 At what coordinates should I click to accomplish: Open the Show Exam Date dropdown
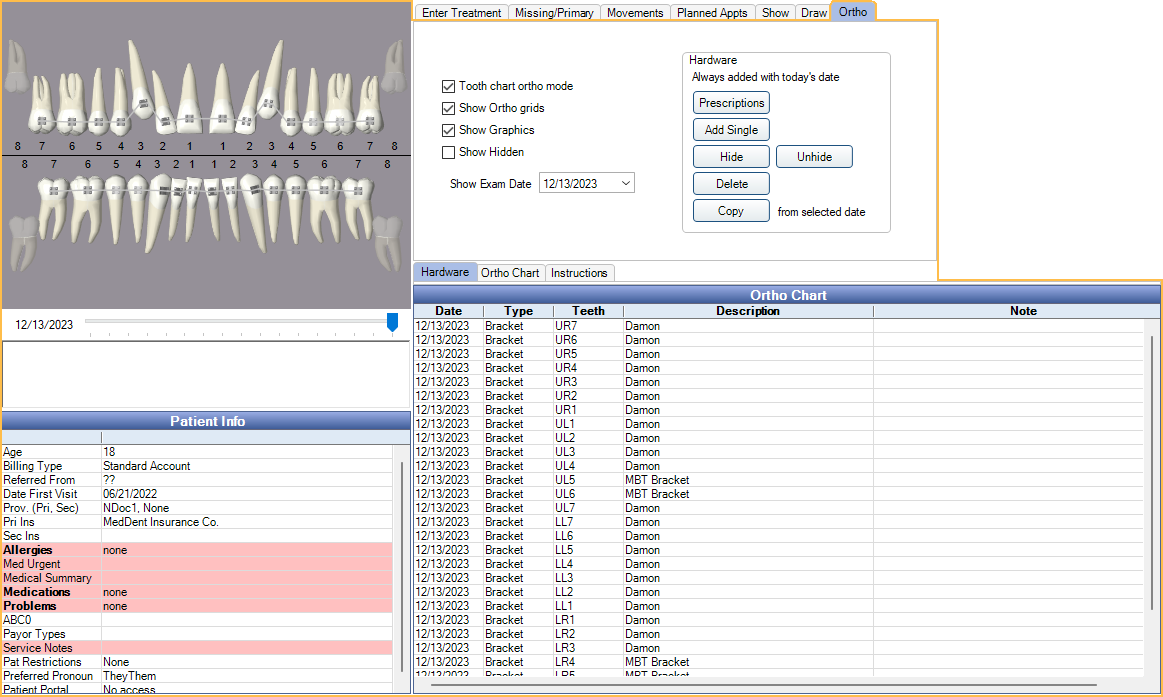tap(625, 183)
